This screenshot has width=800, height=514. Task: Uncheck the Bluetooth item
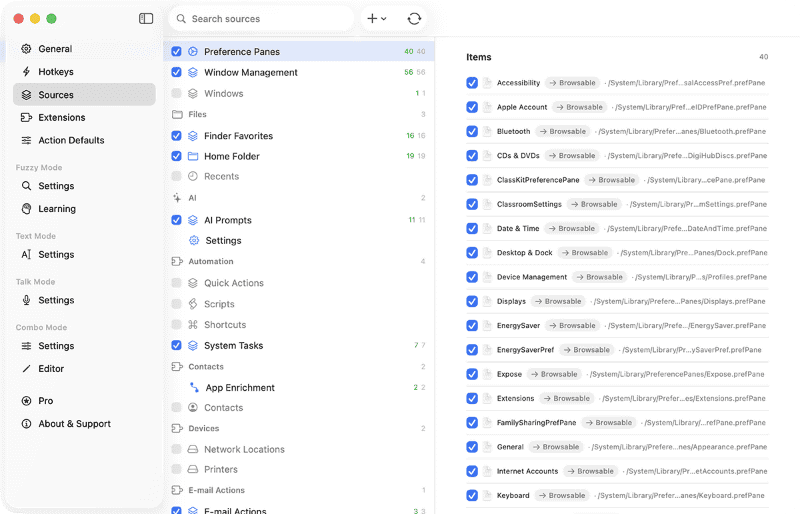click(x=472, y=131)
